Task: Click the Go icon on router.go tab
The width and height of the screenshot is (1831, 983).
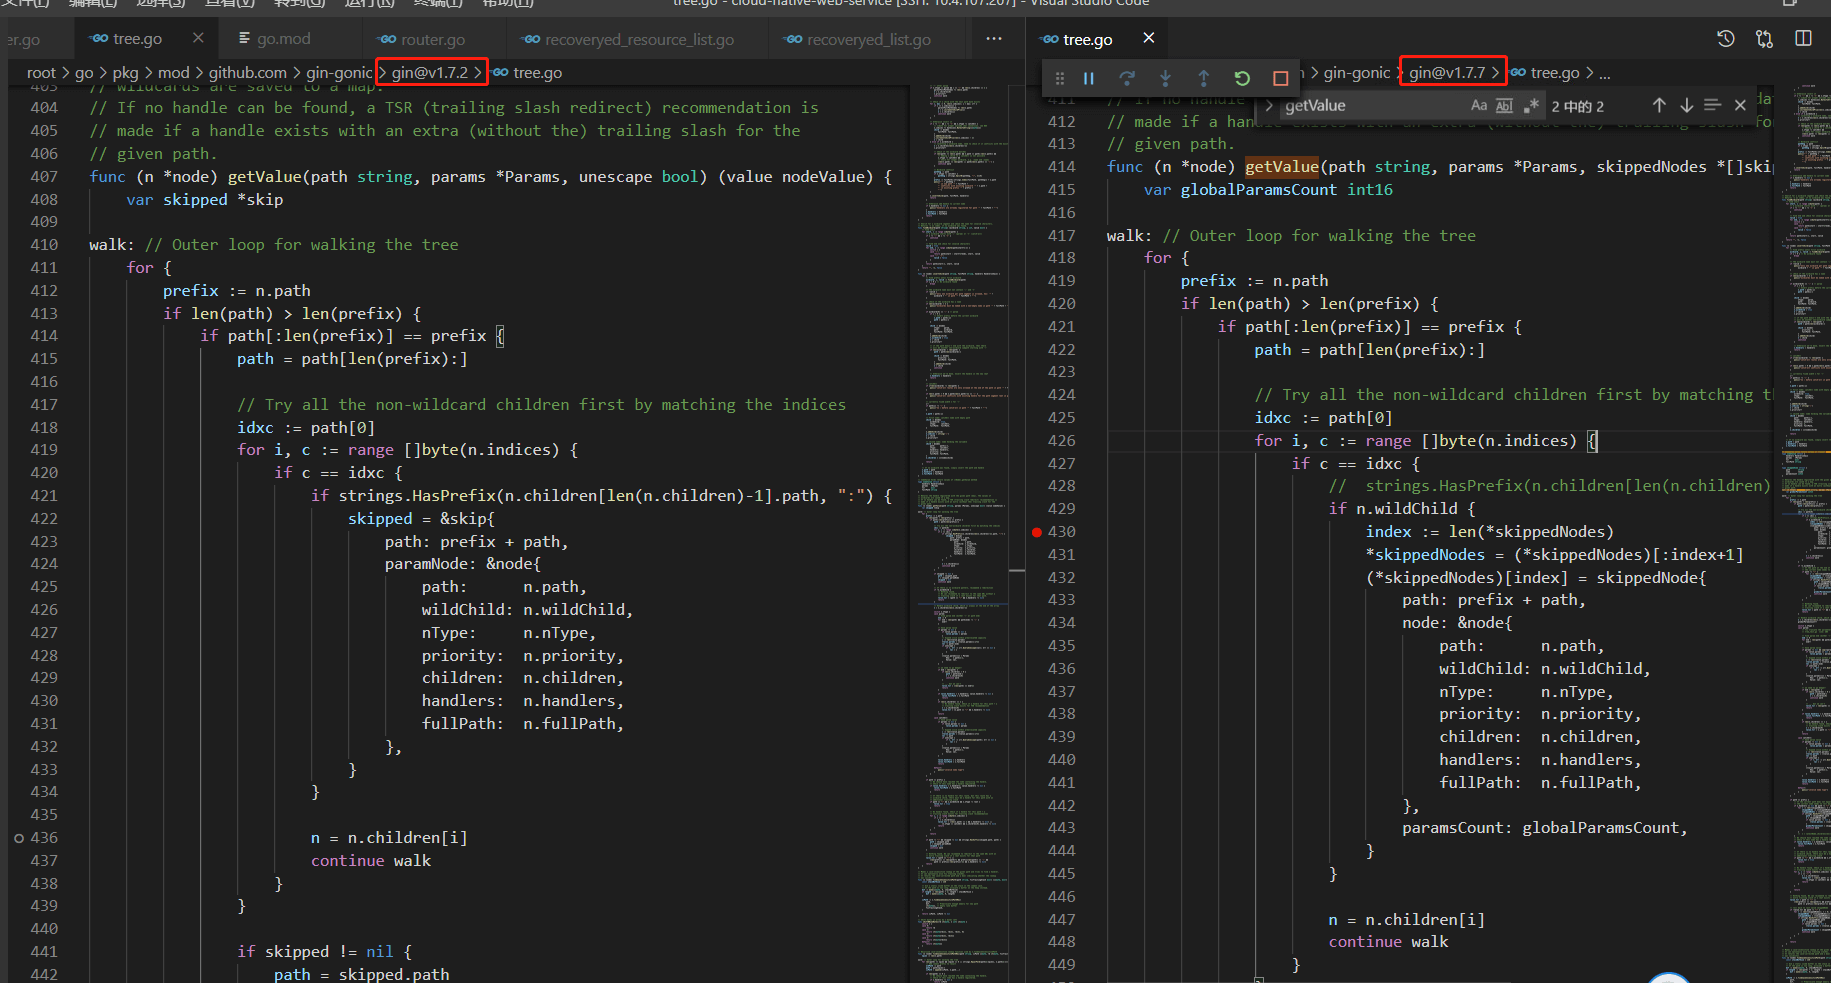Action: 388,39
